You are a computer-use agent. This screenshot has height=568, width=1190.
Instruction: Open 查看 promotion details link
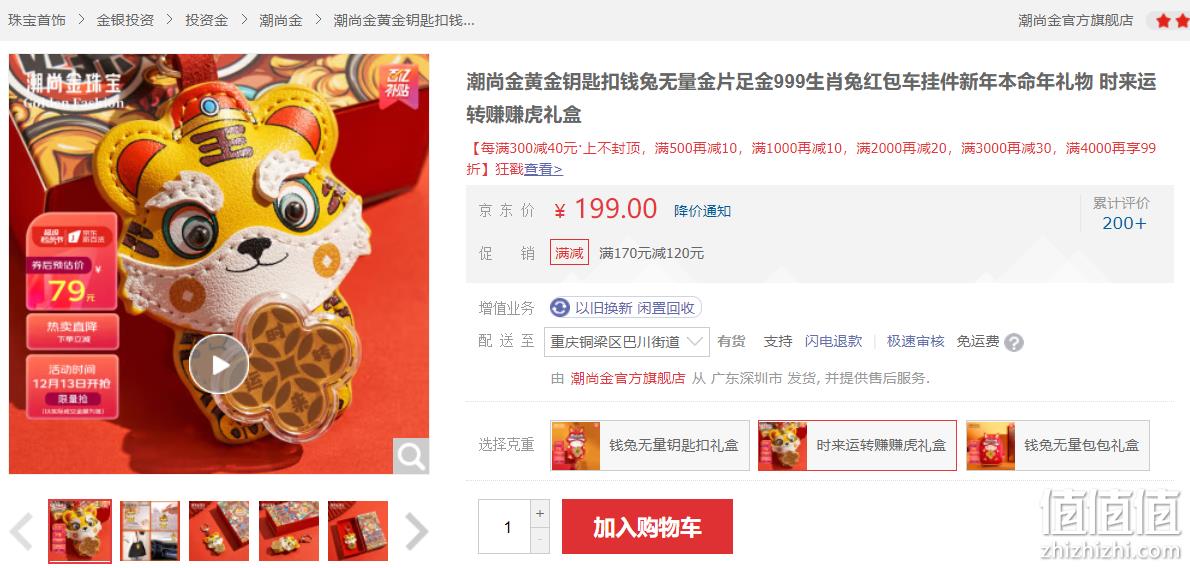point(543,169)
